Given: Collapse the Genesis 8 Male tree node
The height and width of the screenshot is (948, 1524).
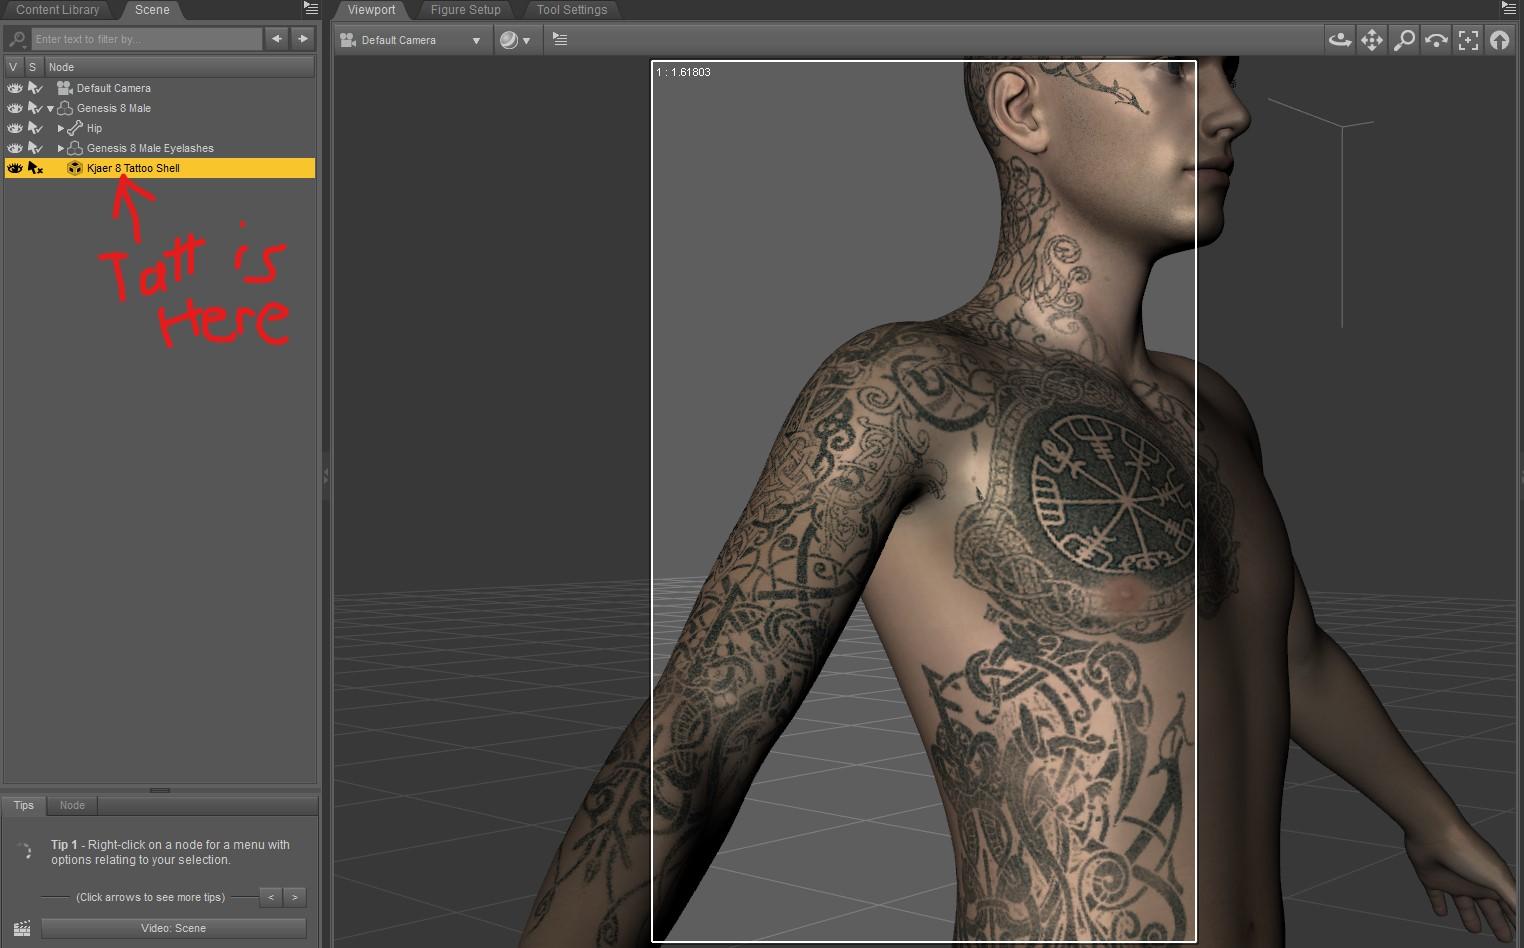Looking at the screenshot, I should click(50, 108).
